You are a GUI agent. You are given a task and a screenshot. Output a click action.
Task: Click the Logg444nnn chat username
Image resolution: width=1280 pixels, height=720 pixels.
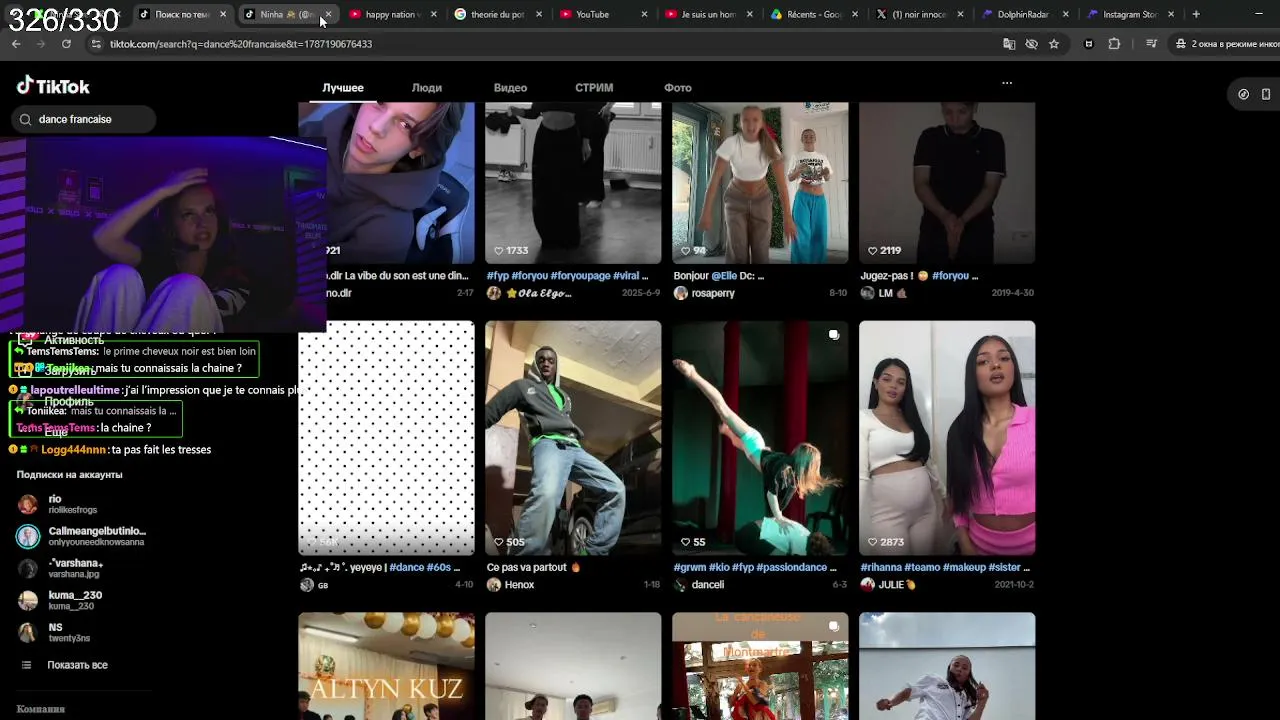click(x=73, y=450)
